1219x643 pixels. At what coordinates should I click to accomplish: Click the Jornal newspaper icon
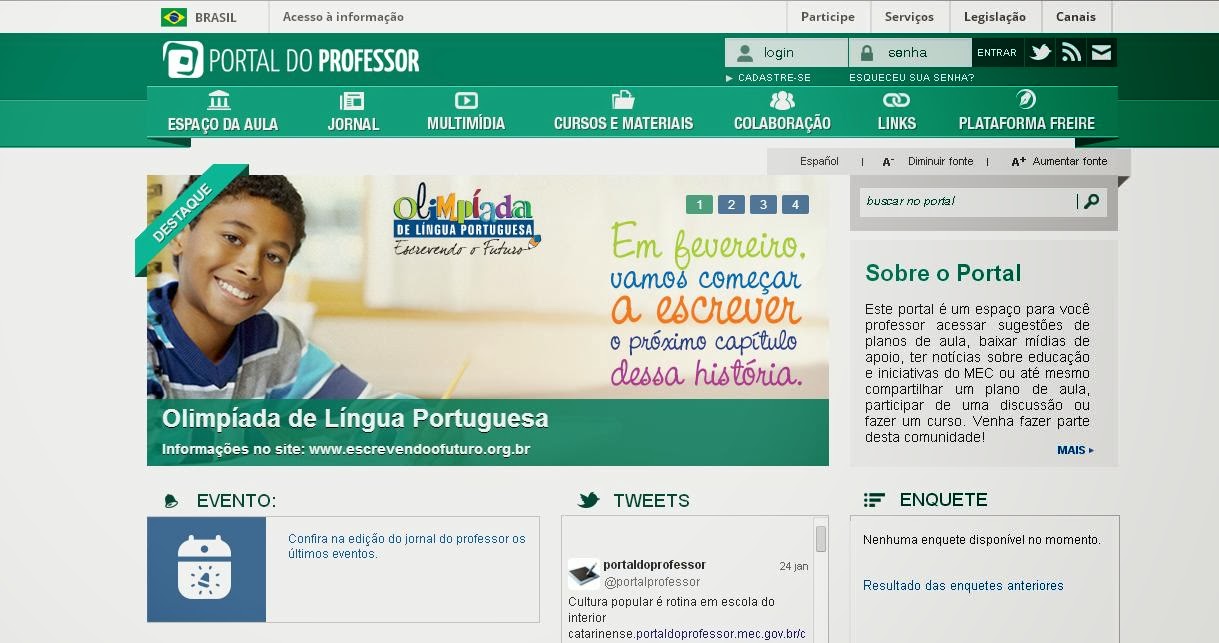[x=352, y=100]
